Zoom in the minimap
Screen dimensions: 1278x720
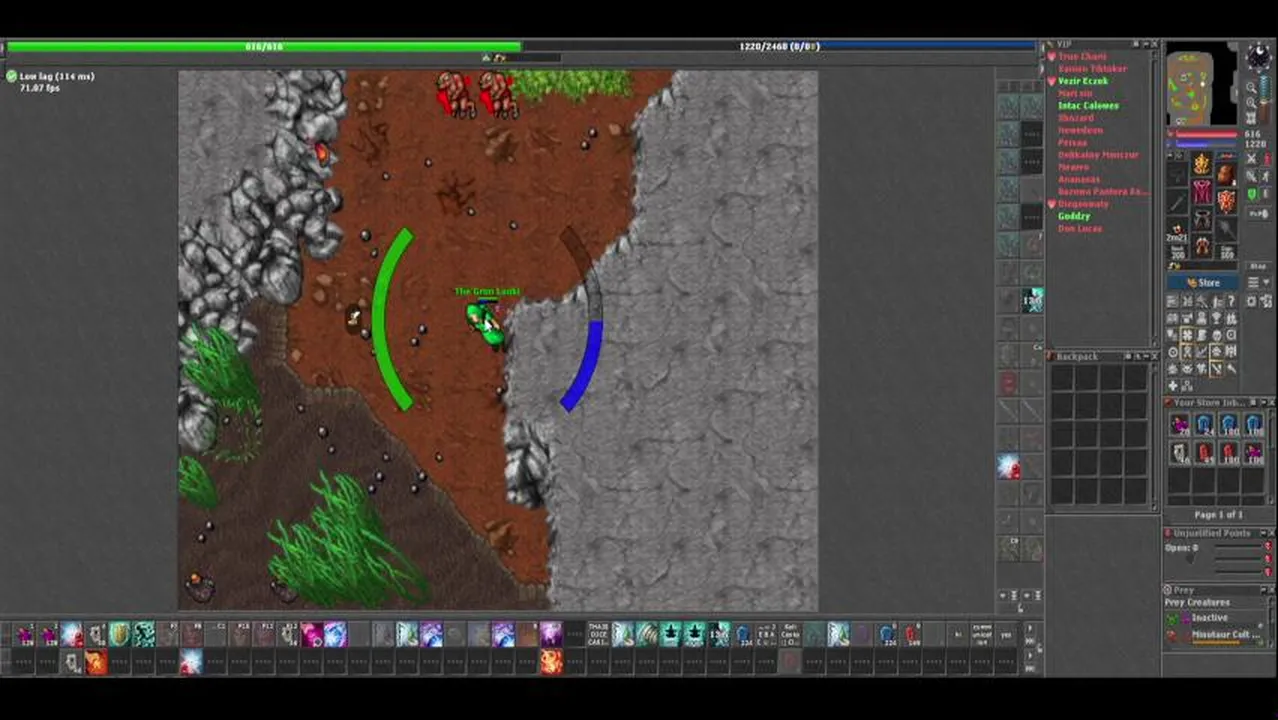click(1251, 102)
